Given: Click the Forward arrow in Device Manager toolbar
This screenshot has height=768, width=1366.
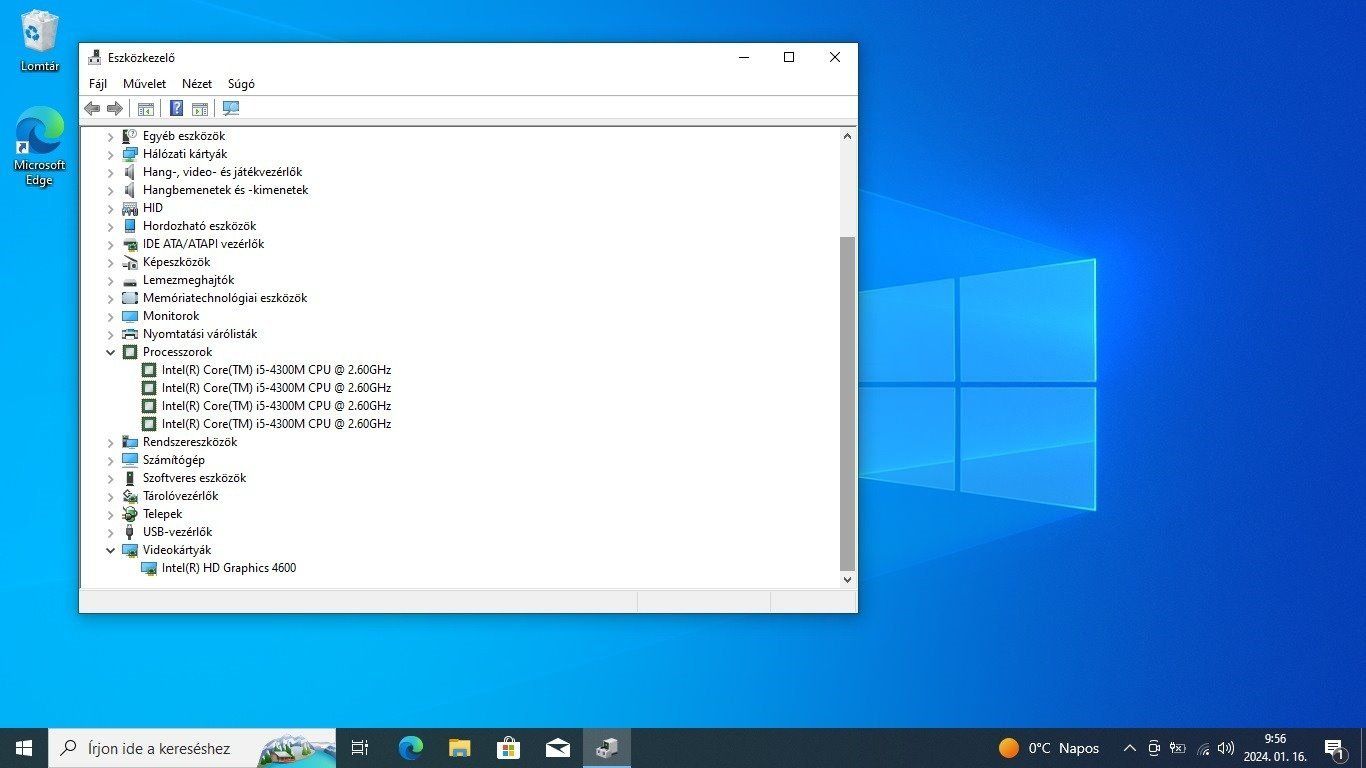Looking at the screenshot, I should 115,108.
